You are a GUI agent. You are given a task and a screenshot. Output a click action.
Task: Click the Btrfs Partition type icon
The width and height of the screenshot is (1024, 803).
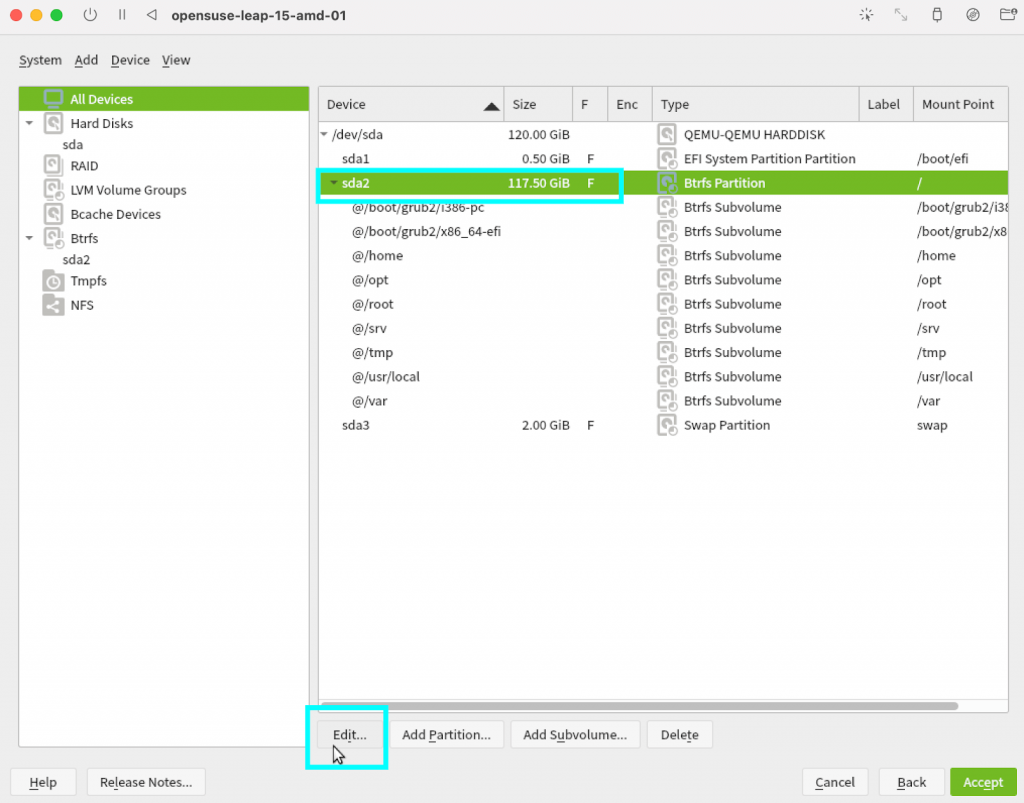click(667, 183)
